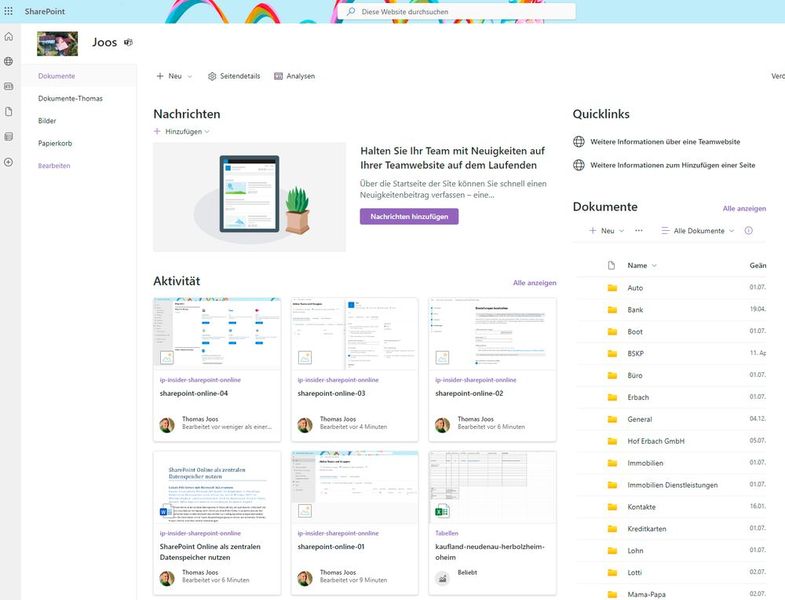The height and width of the screenshot is (600, 785).
Task: Click the Geändert column header
Action: 757,265
